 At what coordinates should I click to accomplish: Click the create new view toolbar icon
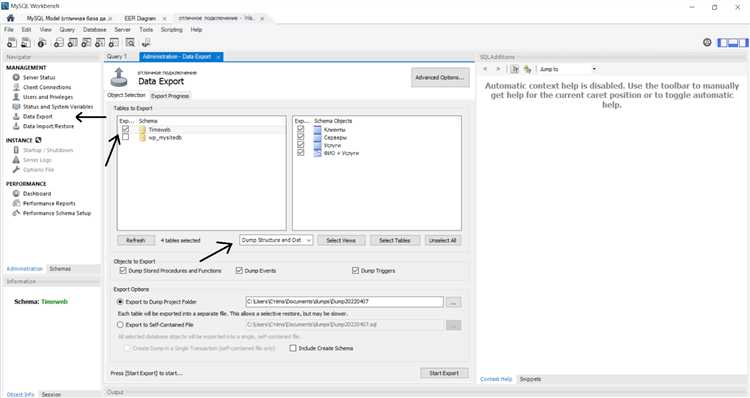[x=86, y=43]
